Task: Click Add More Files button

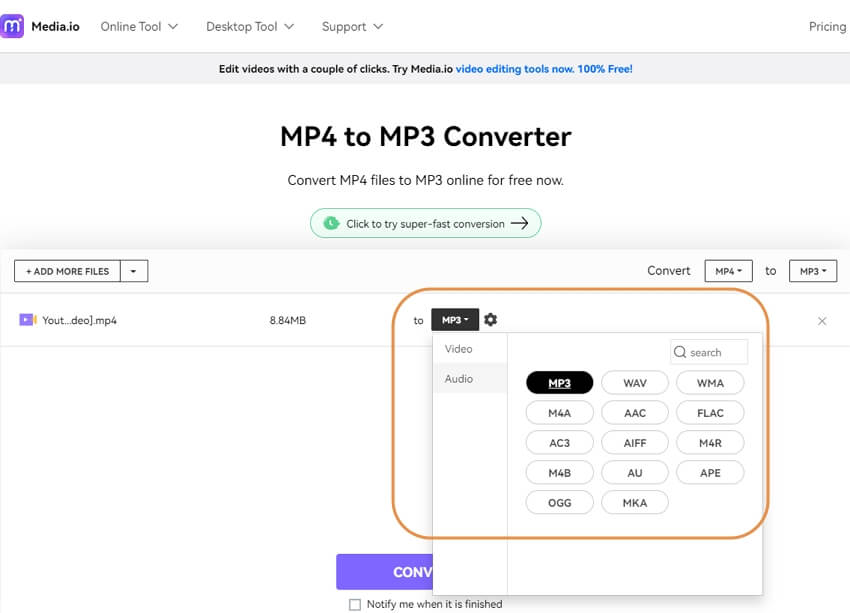Action: pyautogui.click(x=68, y=271)
